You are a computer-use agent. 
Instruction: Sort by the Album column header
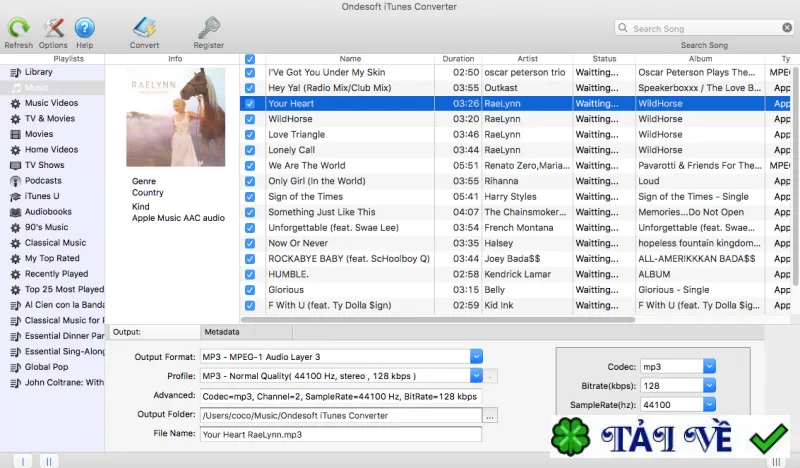(700, 59)
